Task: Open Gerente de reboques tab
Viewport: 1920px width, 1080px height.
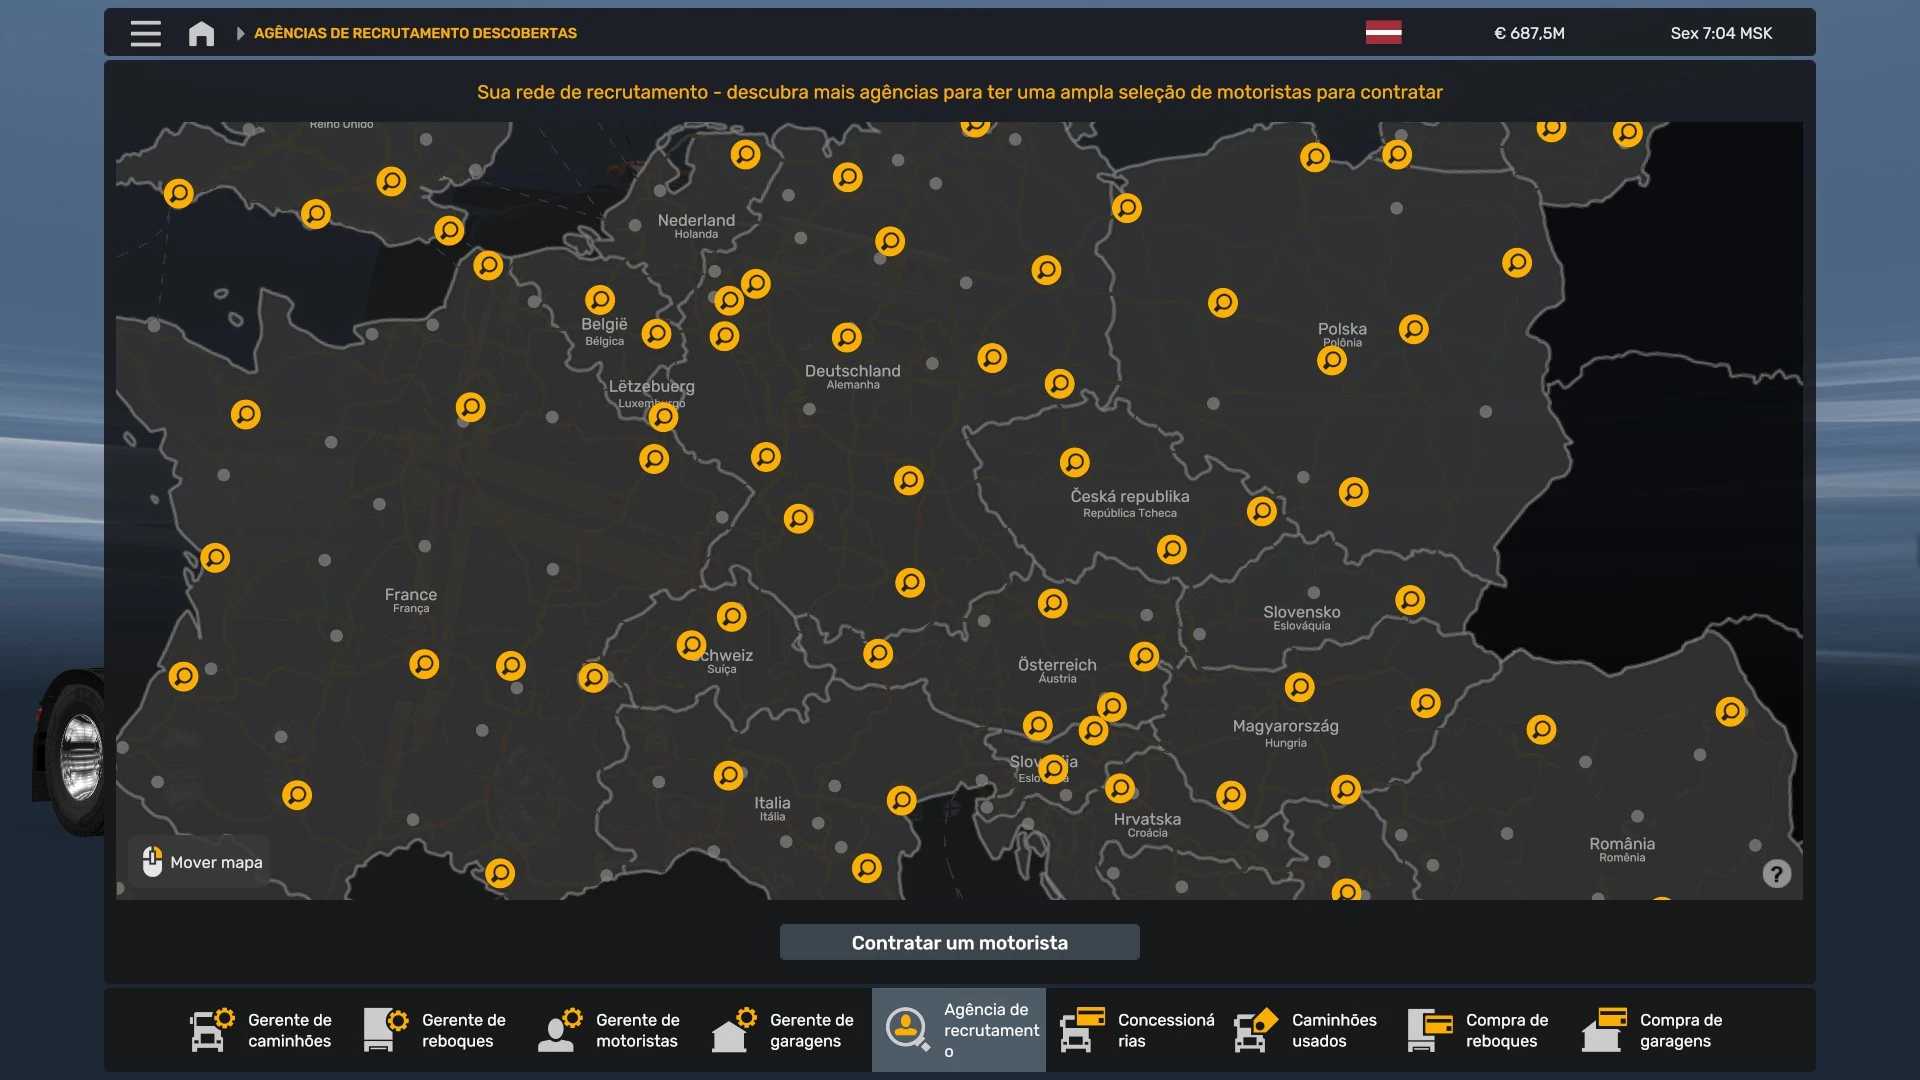Action: click(436, 1030)
